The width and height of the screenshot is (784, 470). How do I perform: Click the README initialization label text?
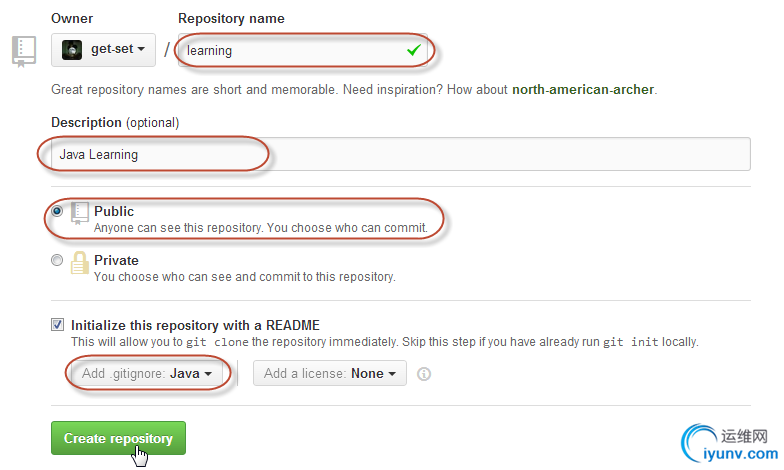coord(195,325)
